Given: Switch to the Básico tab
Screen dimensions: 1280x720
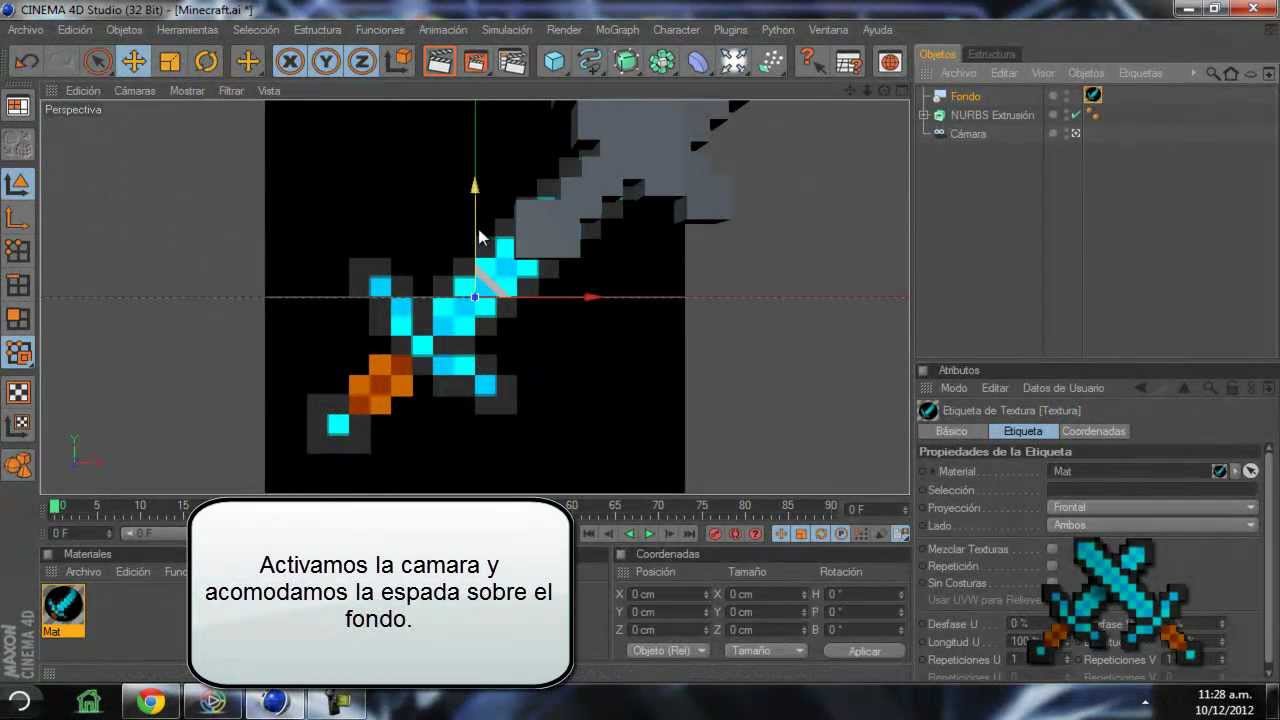Looking at the screenshot, I should 951,431.
